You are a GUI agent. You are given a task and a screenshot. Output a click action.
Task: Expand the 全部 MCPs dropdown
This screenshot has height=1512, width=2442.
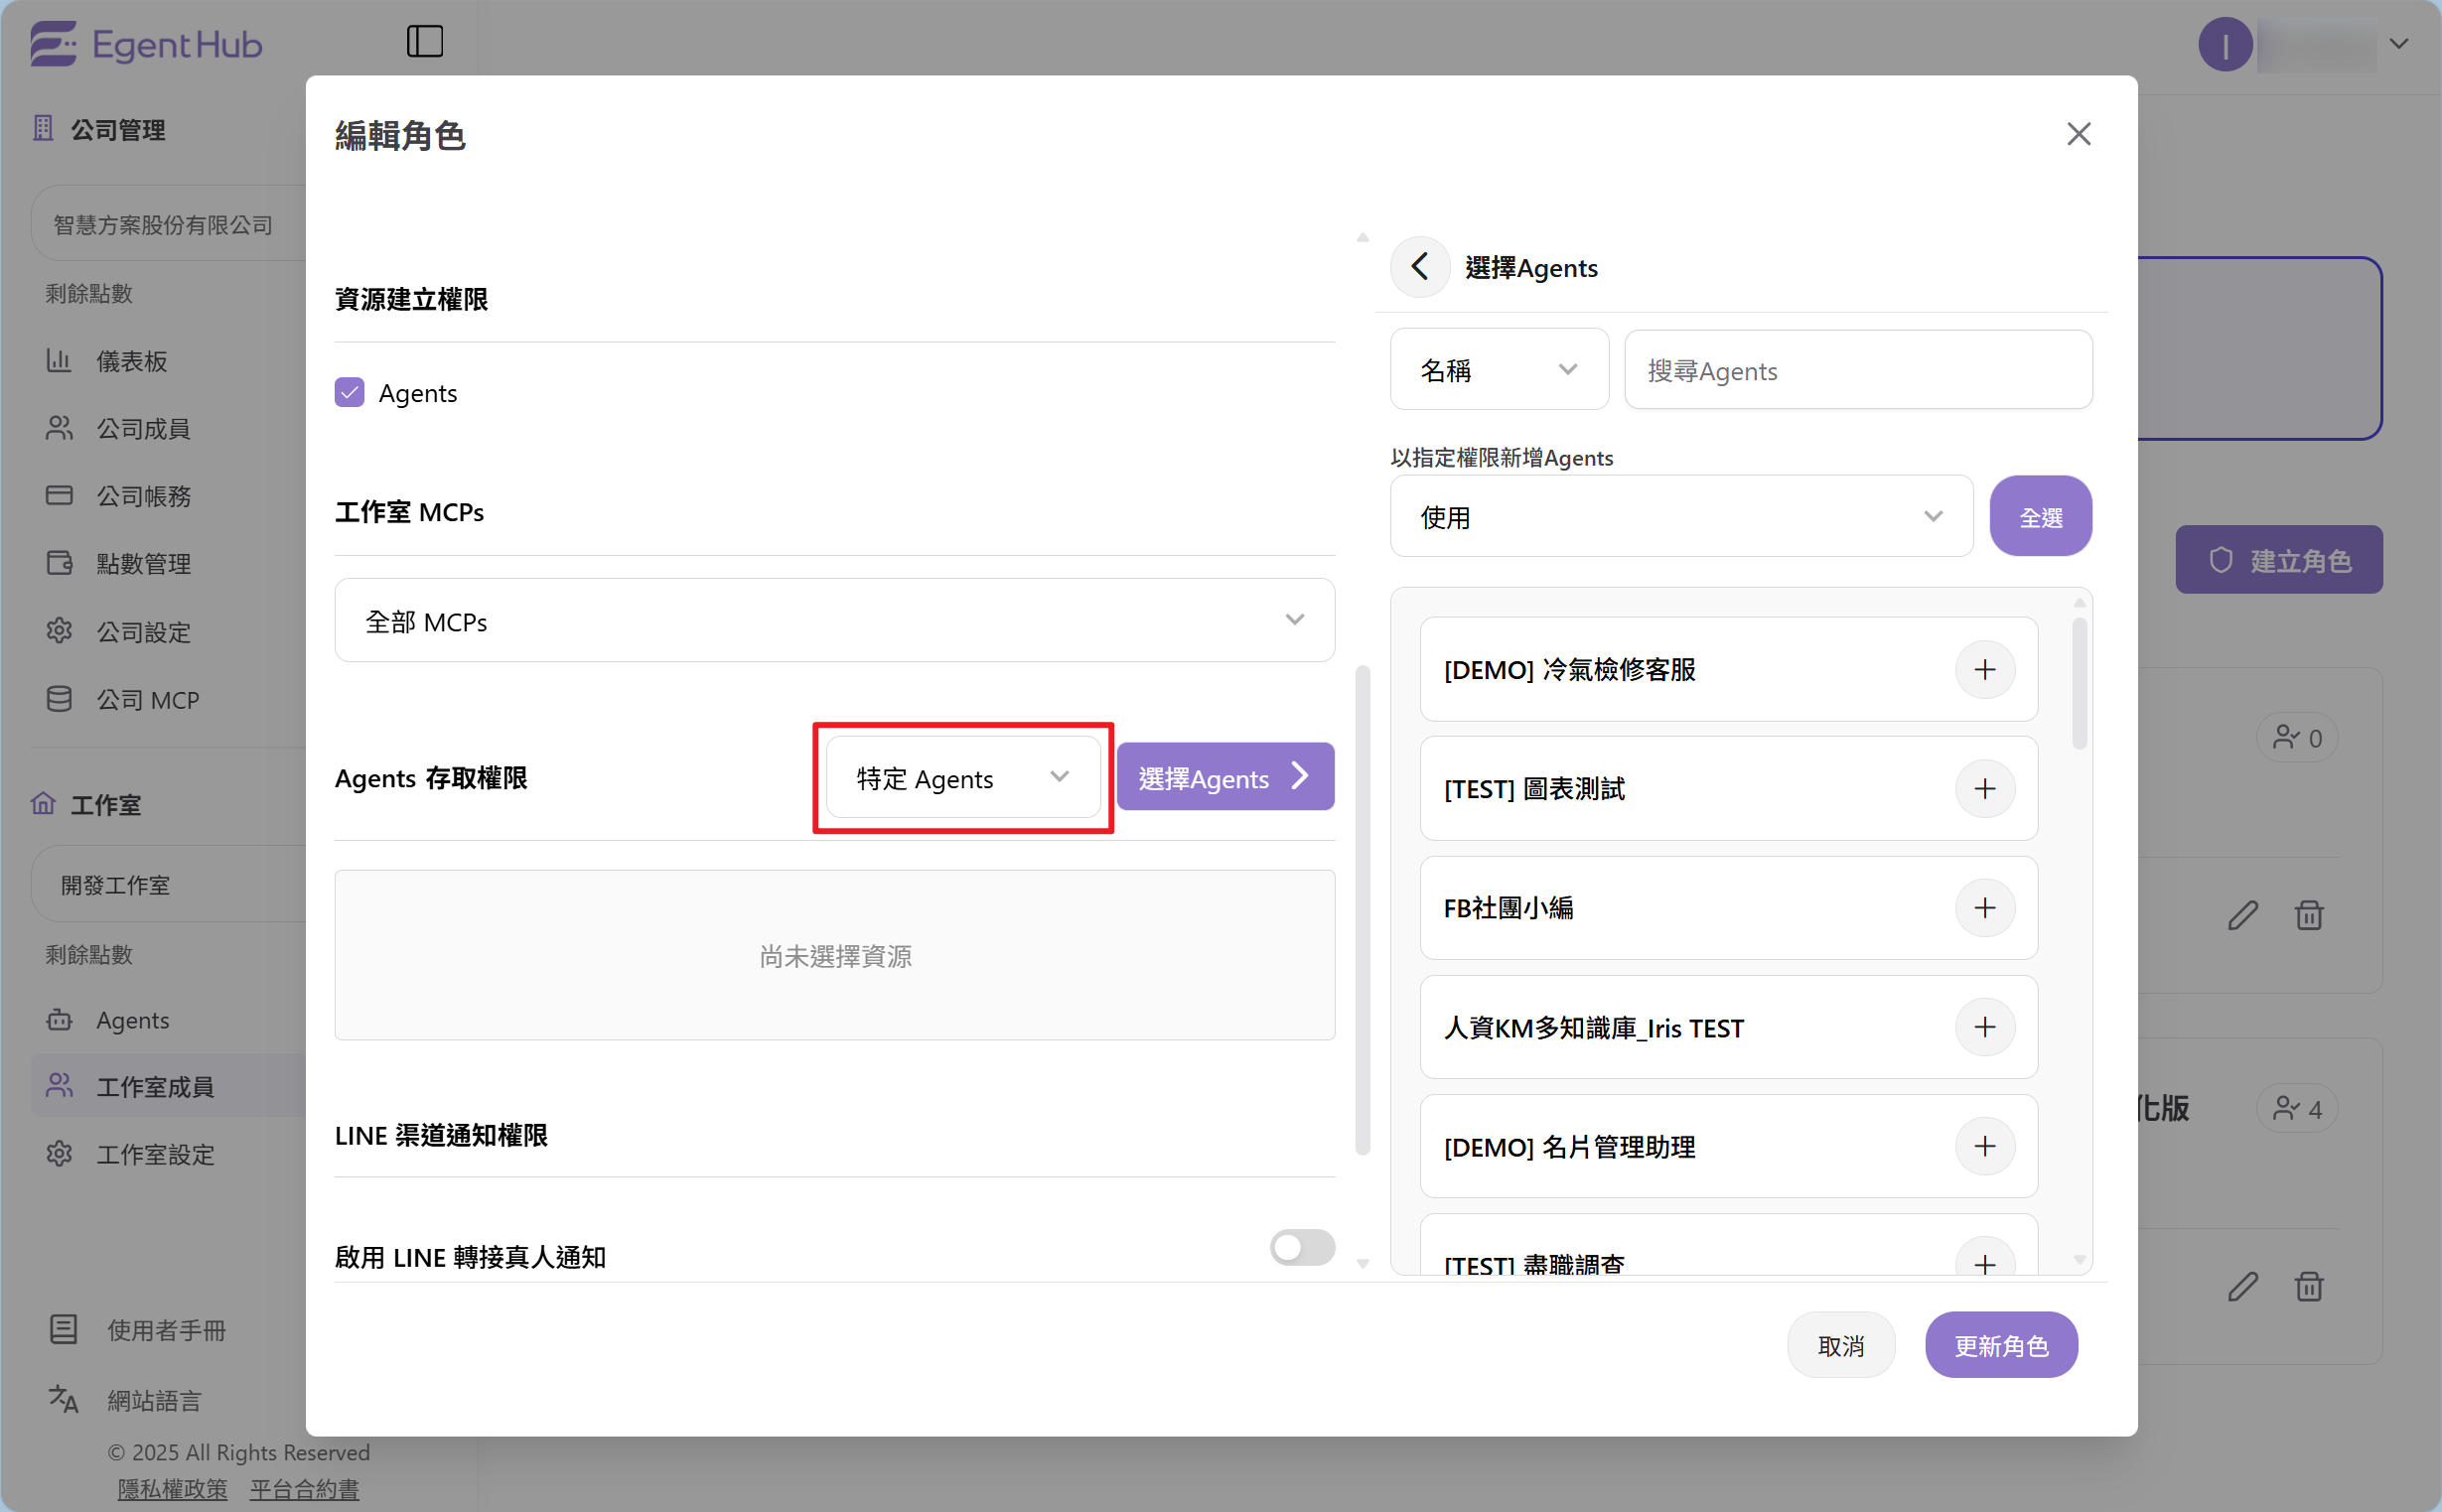pyautogui.click(x=834, y=621)
